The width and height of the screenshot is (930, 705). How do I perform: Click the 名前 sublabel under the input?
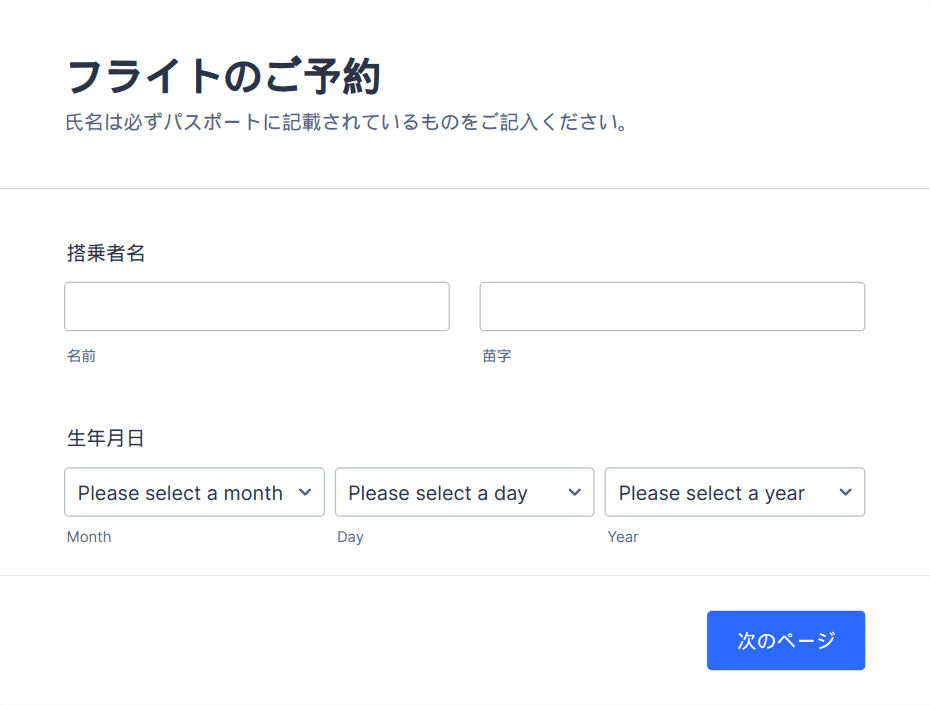pos(81,356)
